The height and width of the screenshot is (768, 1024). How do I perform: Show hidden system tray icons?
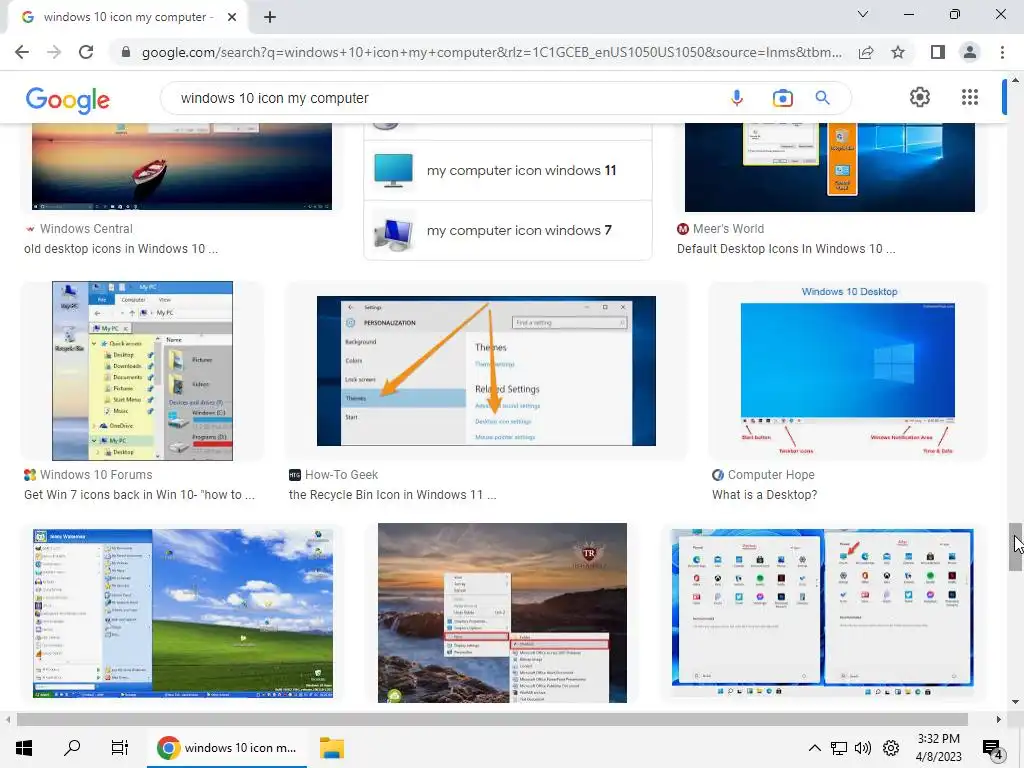pyautogui.click(x=814, y=748)
